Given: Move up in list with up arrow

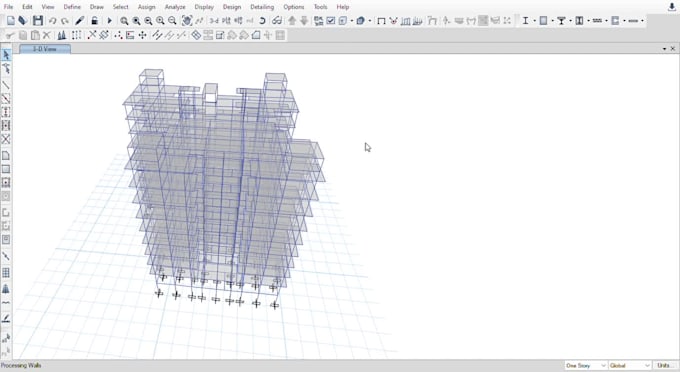Looking at the screenshot, I should 292,20.
